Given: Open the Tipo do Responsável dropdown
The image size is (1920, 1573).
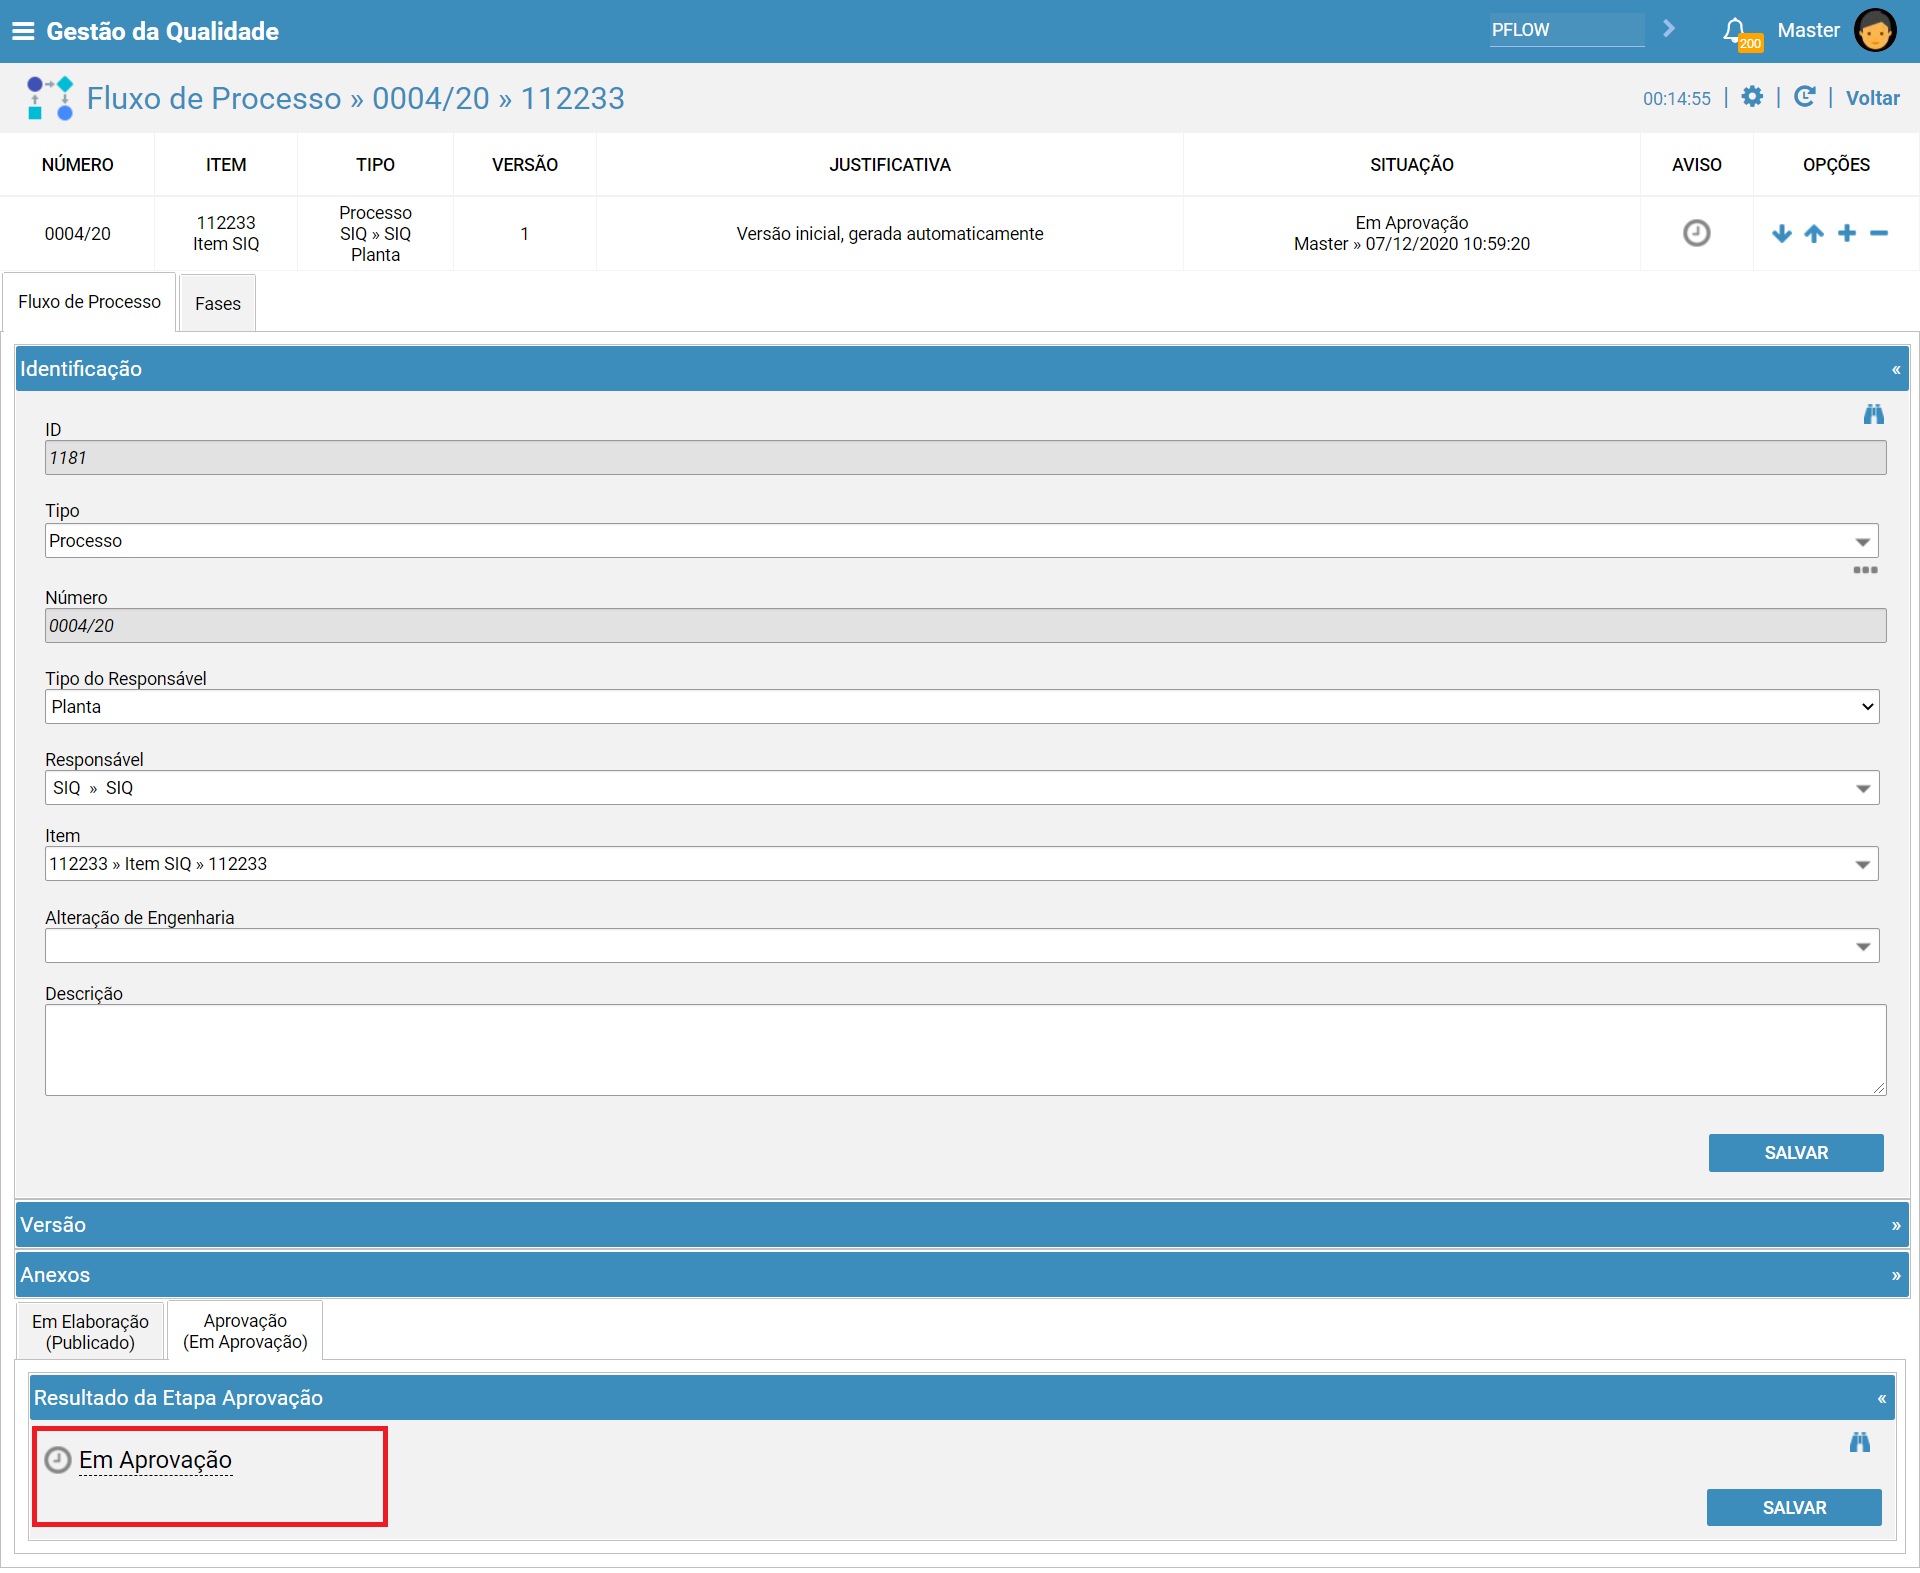Looking at the screenshot, I should tap(962, 707).
